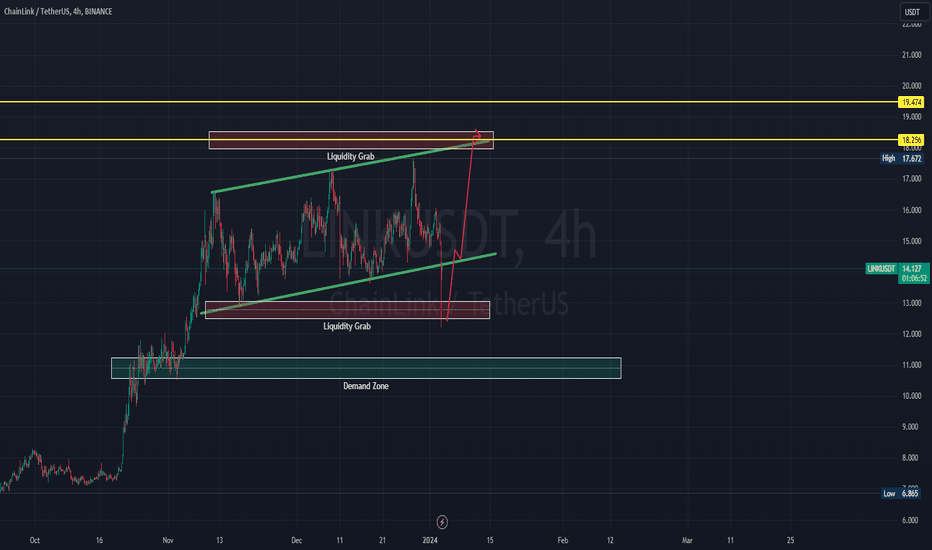This screenshot has width=932, height=550.
Task: Click the 8.000 price axis label
Action: (912, 458)
